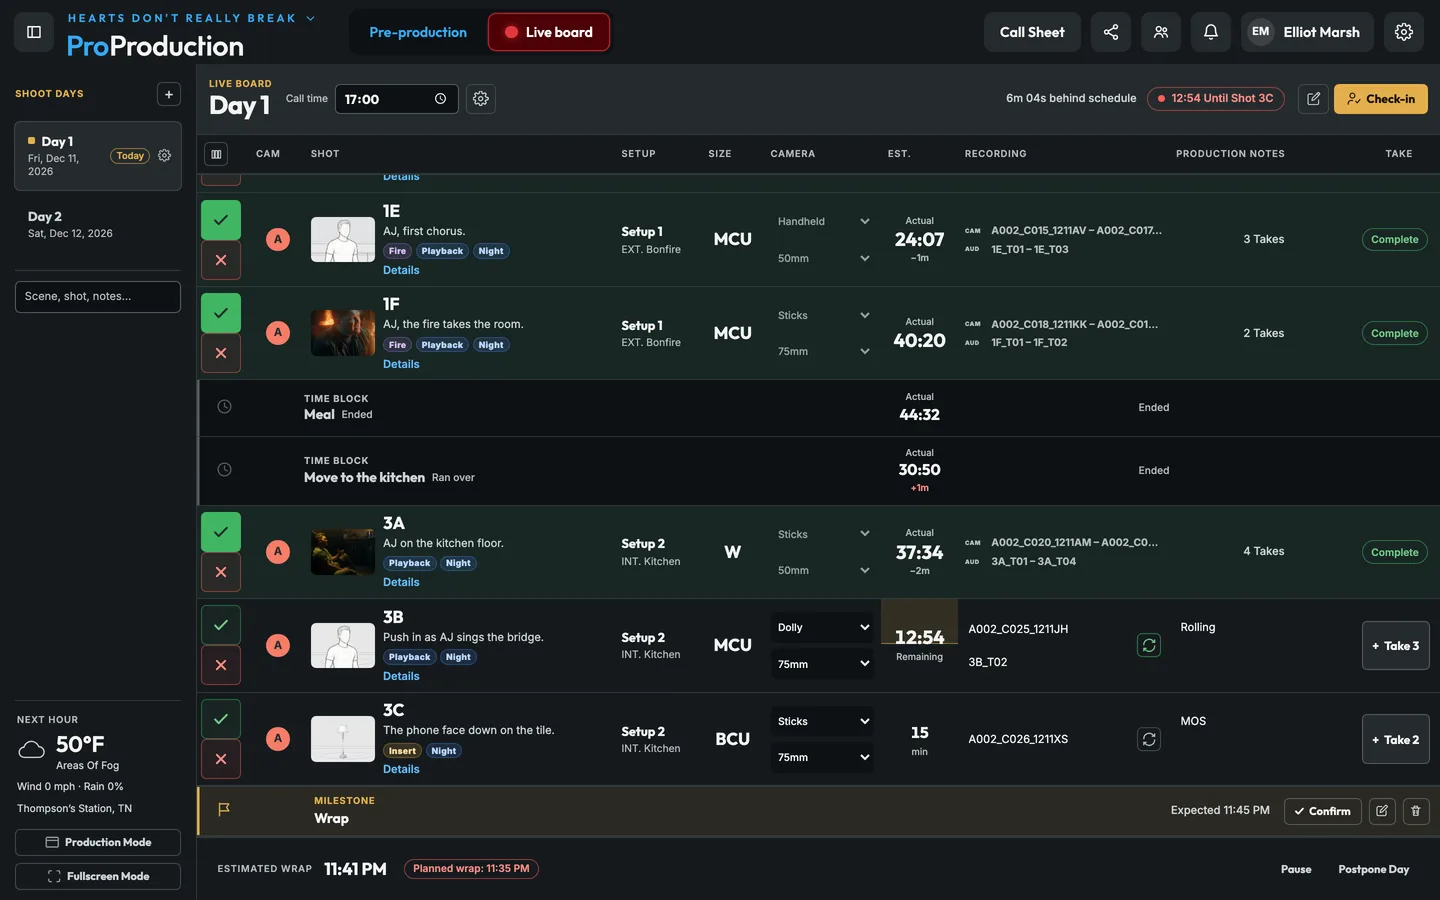Select Day 2 in shoot days
Viewport: 1440px width, 900px height.
click(x=98, y=225)
